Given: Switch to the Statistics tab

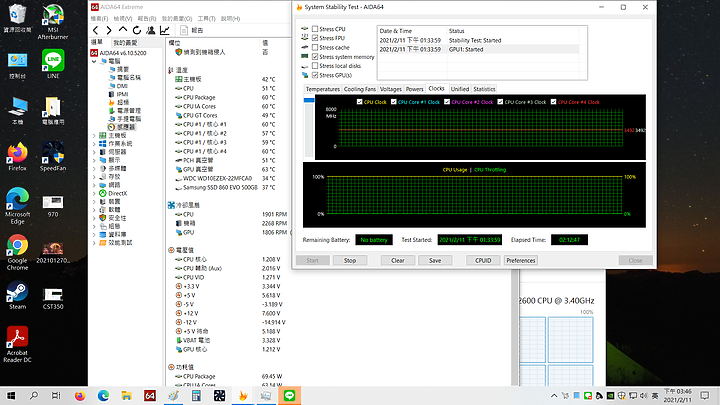Looking at the screenshot, I should (x=484, y=89).
